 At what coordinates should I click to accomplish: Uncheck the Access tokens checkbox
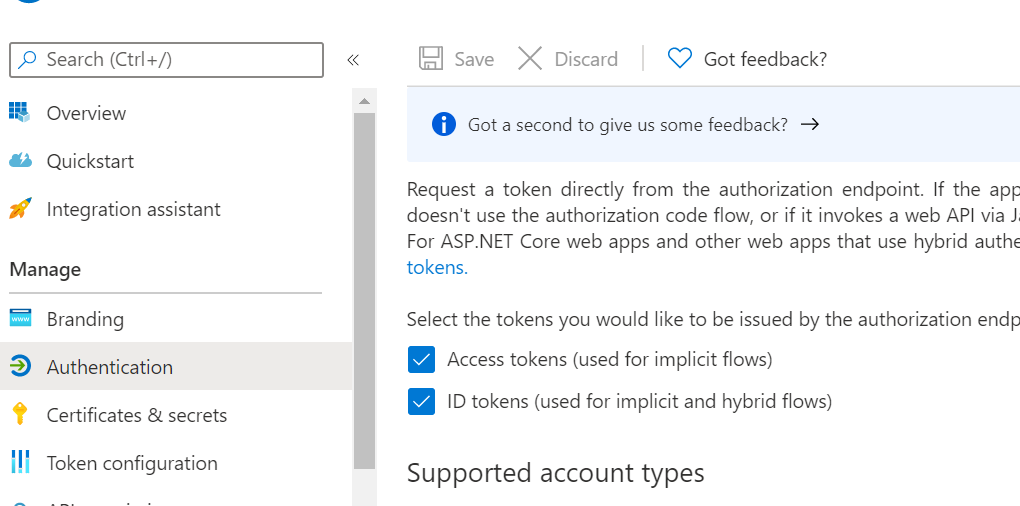tap(422, 359)
